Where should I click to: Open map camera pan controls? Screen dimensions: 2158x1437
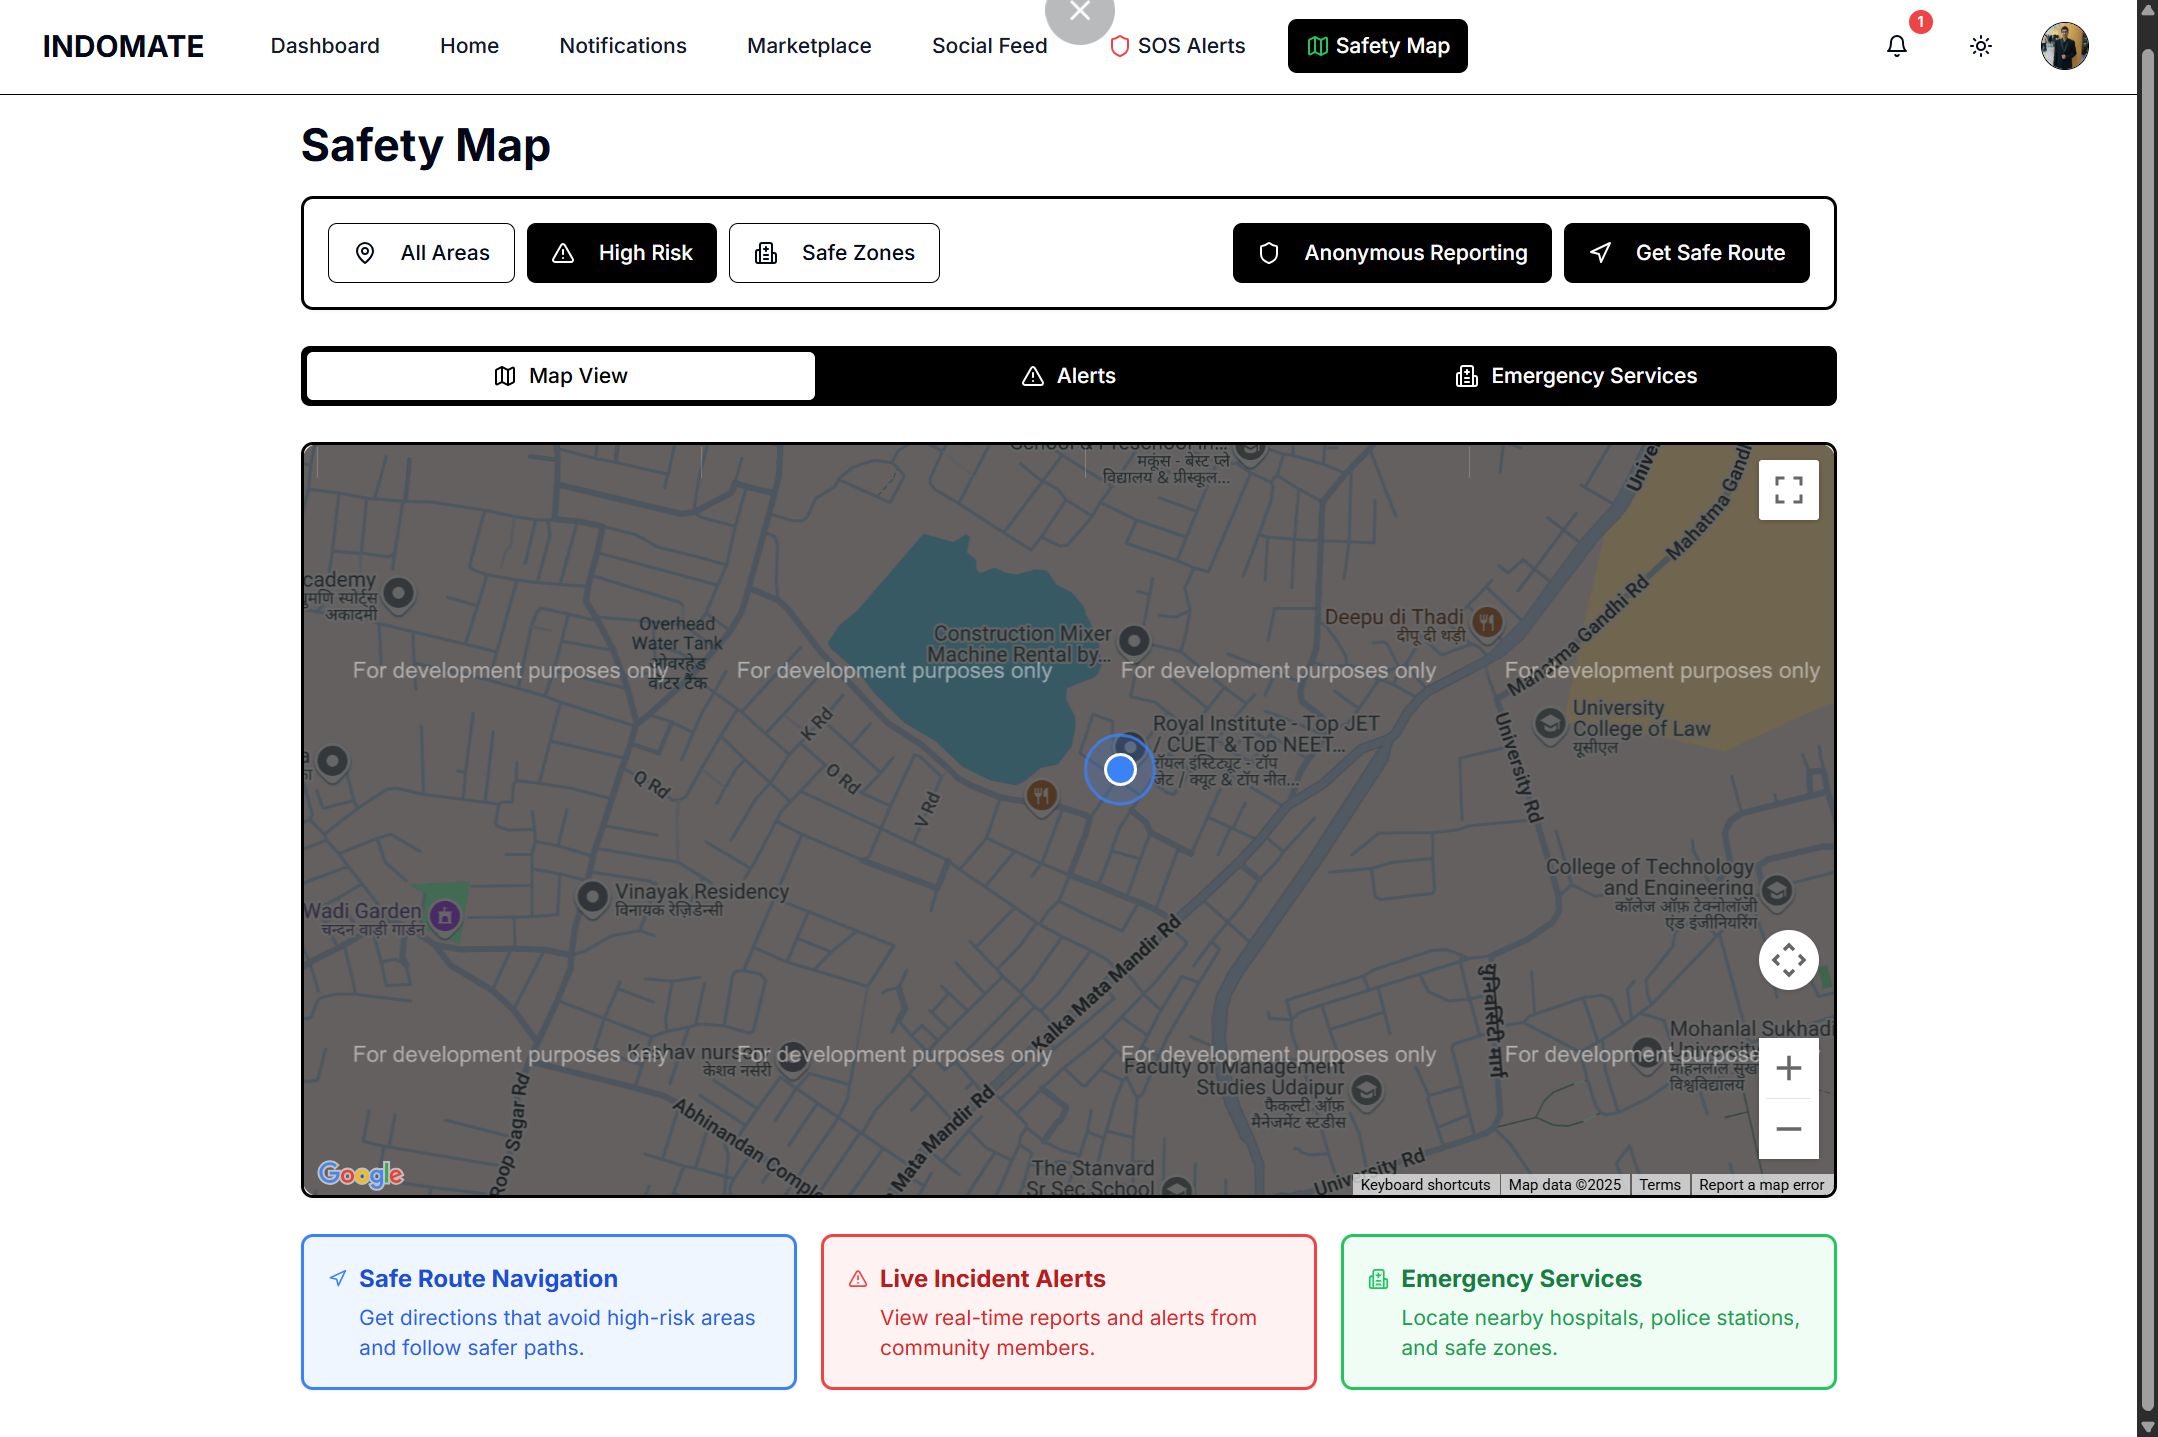(x=1788, y=960)
